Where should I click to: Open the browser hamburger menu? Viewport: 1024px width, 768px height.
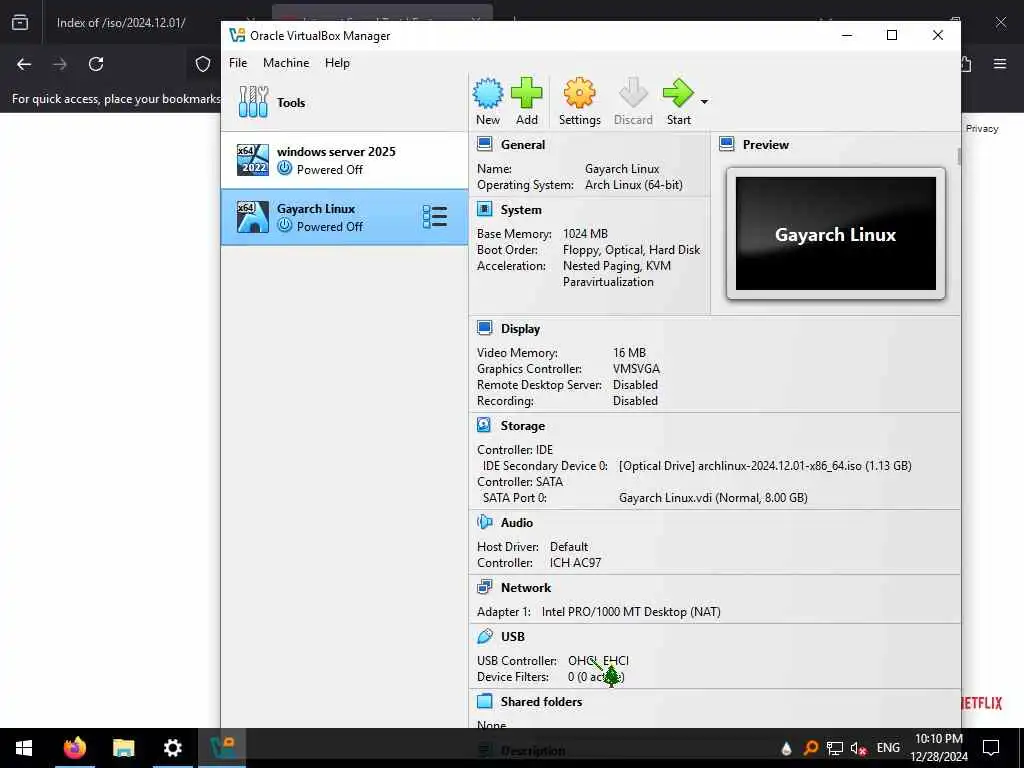tap(1000, 64)
